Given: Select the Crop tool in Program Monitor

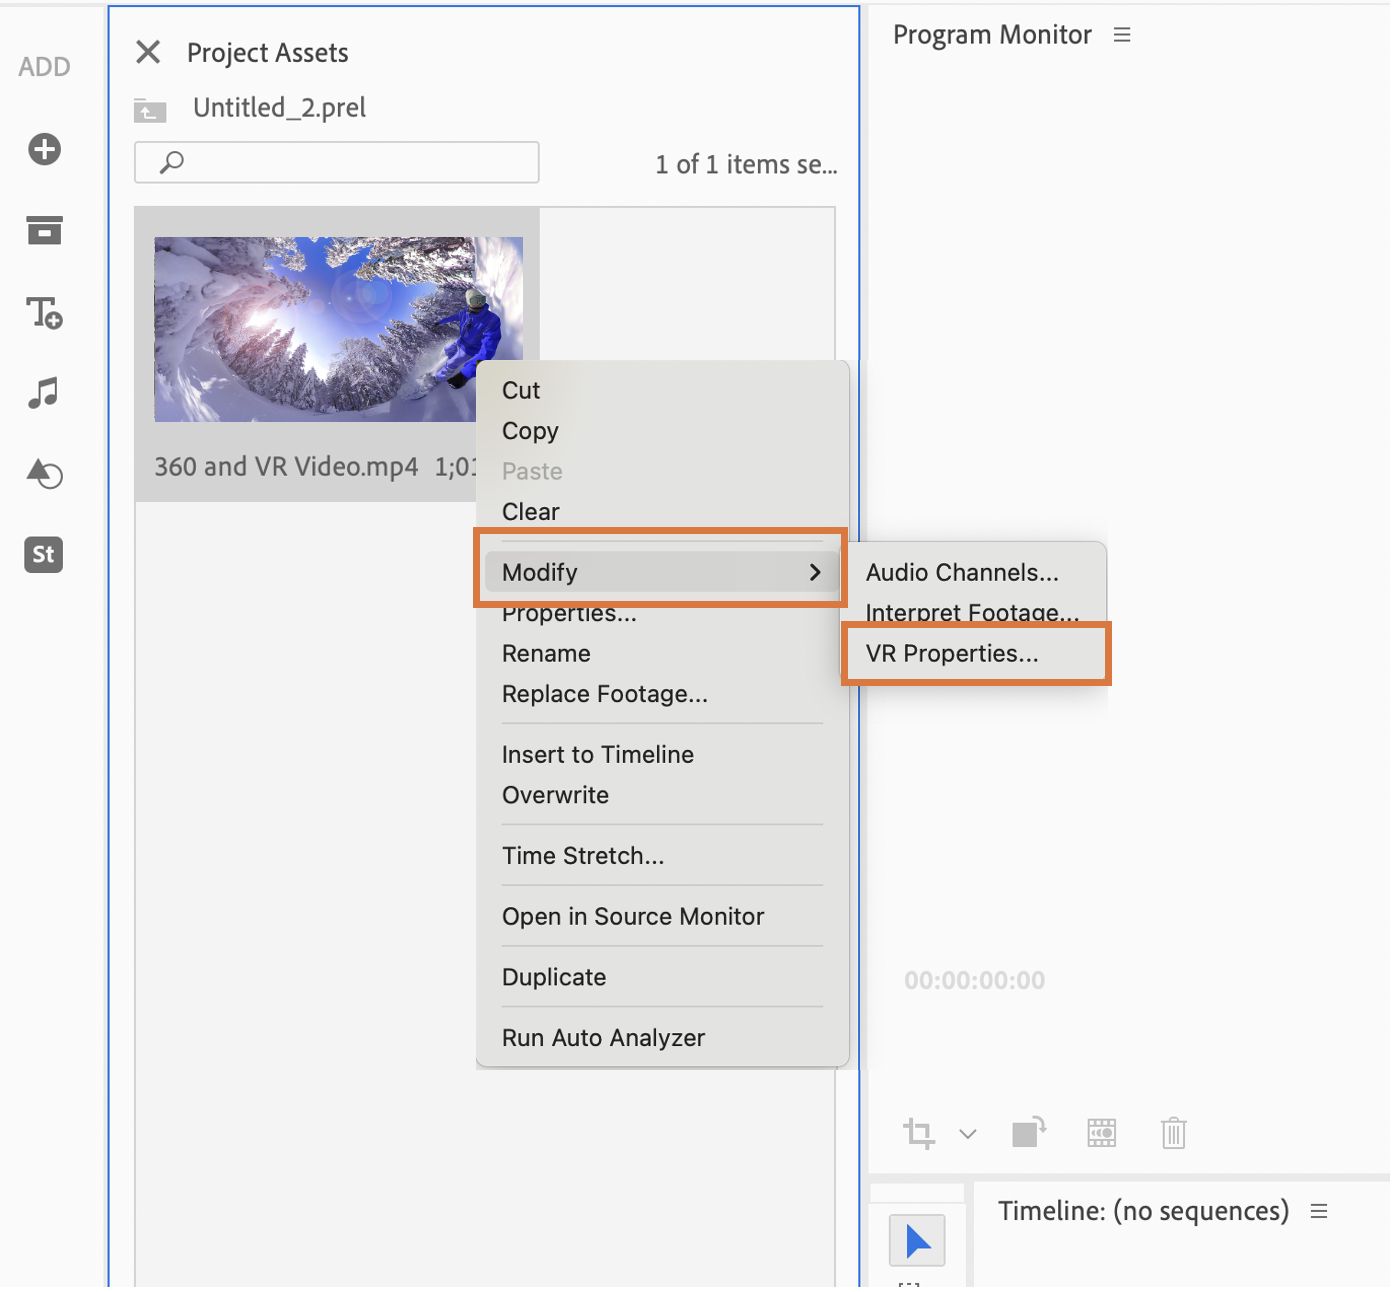Looking at the screenshot, I should point(918,1133).
